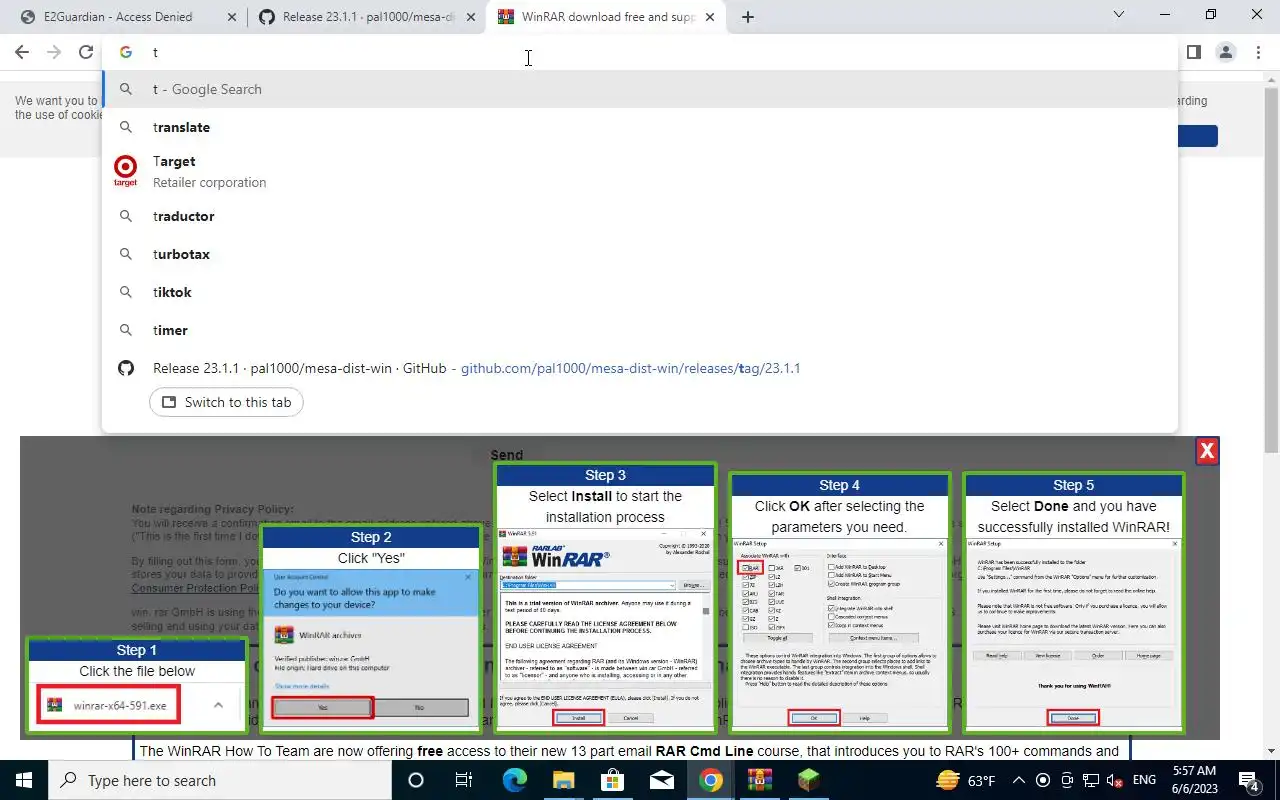Image resolution: width=1280 pixels, height=800 pixels.
Task: Open the green block app on the taskbar
Action: click(x=808, y=780)
